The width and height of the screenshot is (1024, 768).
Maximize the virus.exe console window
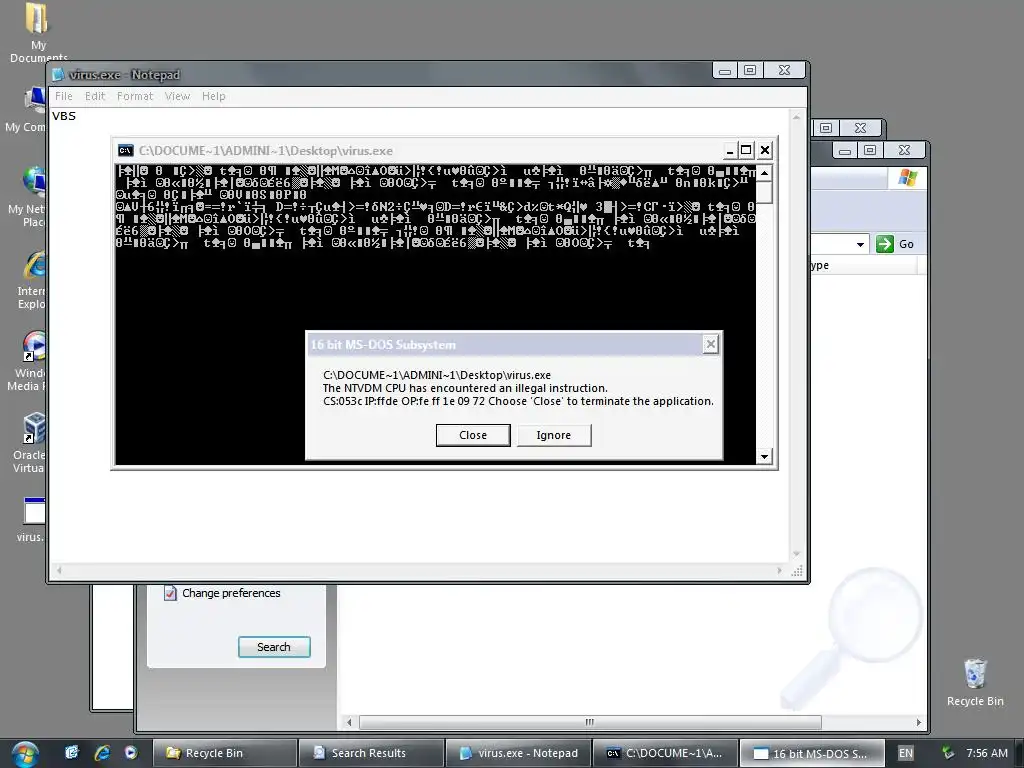(746, 150)
